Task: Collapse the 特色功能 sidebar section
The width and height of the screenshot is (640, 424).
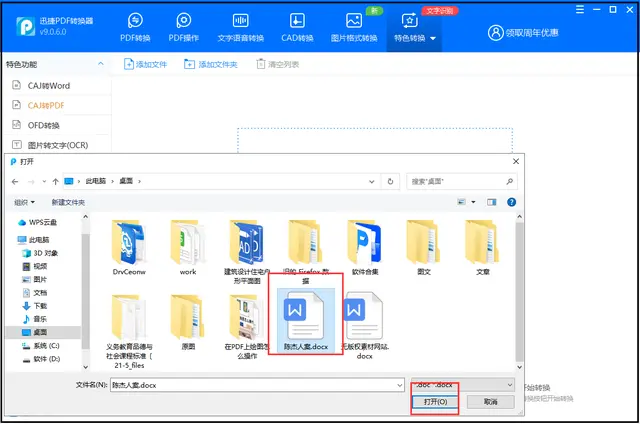Action: [100, 64]
